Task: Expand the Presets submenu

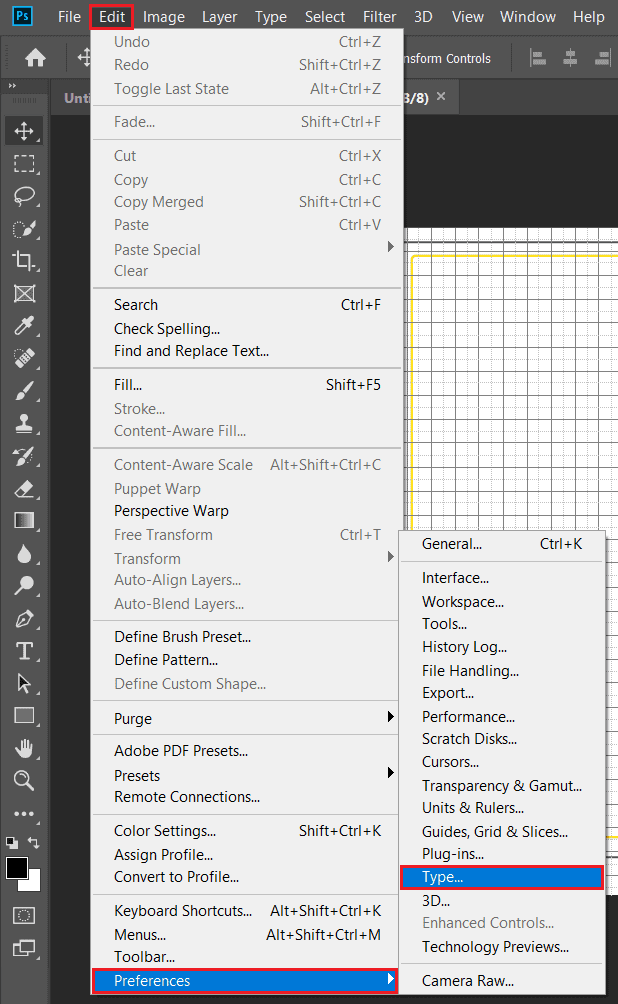Action: pos(391,773)
